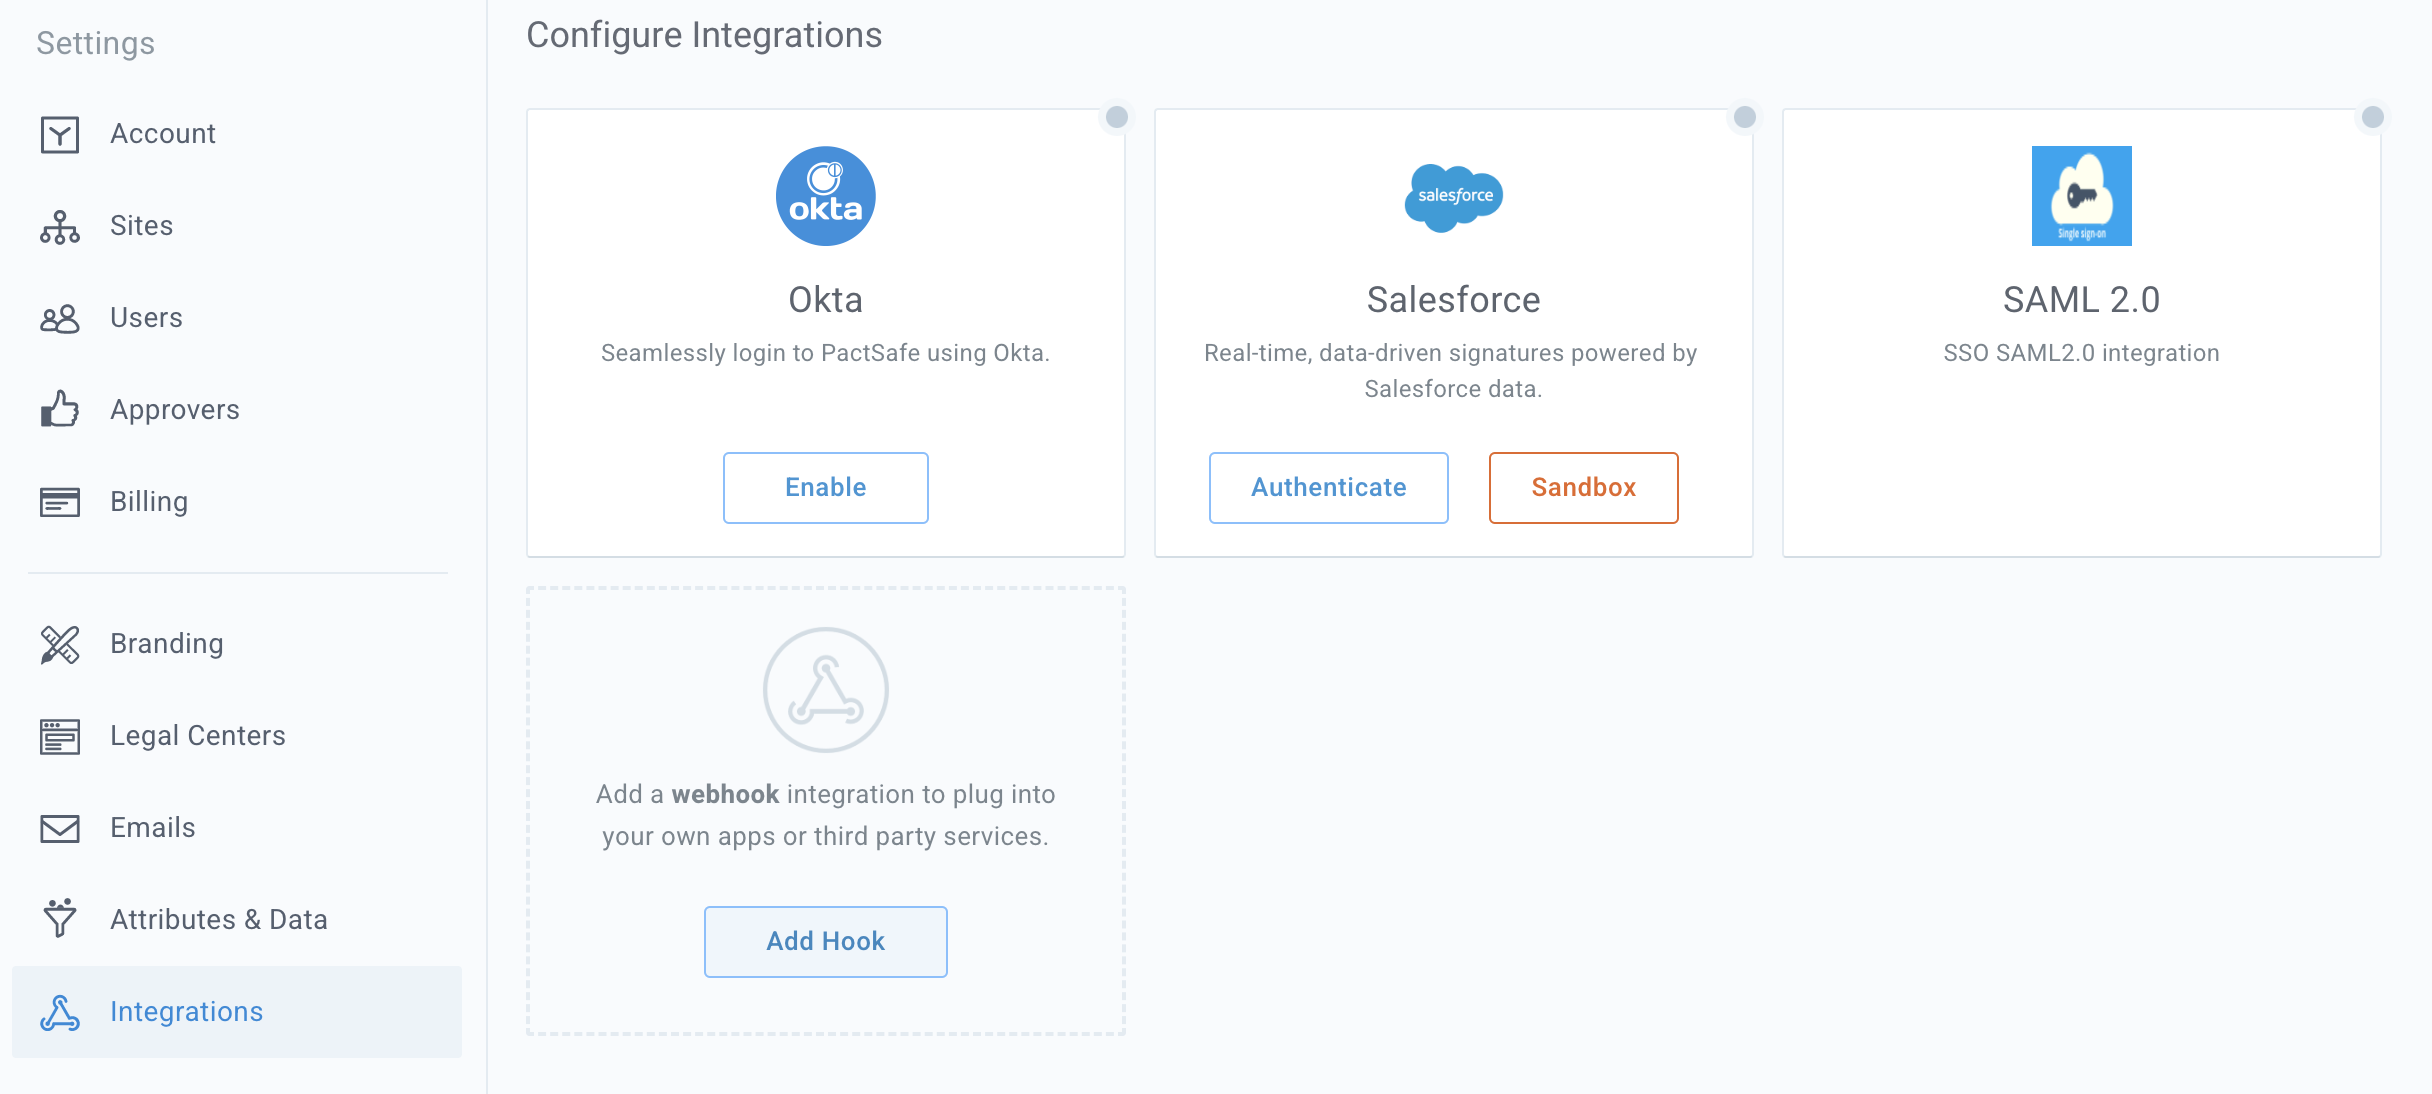The height and width of the screenshot is (1094, 2432).
Task: Toggle the Salesforce card status dot
Action: coord(1745,117)
